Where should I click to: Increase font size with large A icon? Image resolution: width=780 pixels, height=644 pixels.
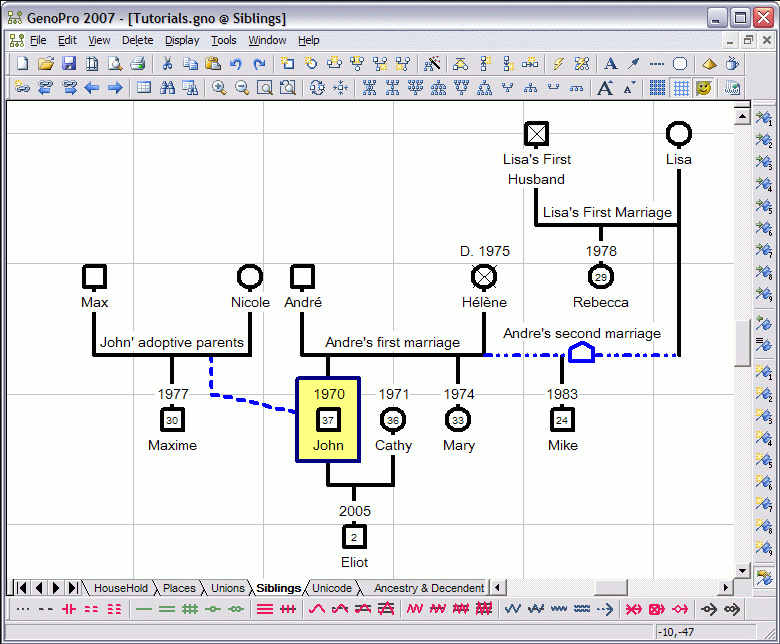click(605, 88)
